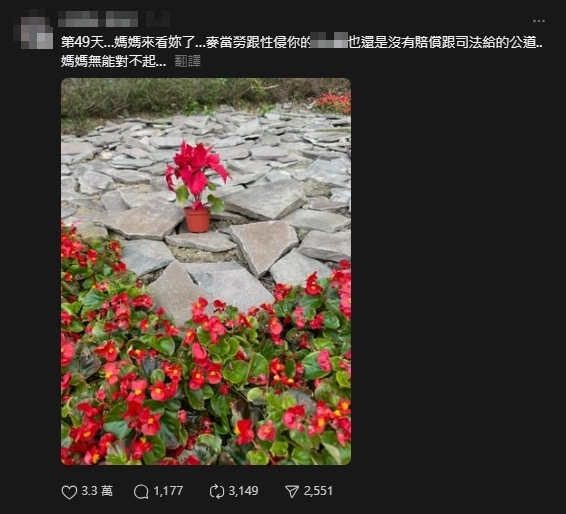Open the thread from the 第49天 text line
The image size is (566, 514).
tap(301, 42)
